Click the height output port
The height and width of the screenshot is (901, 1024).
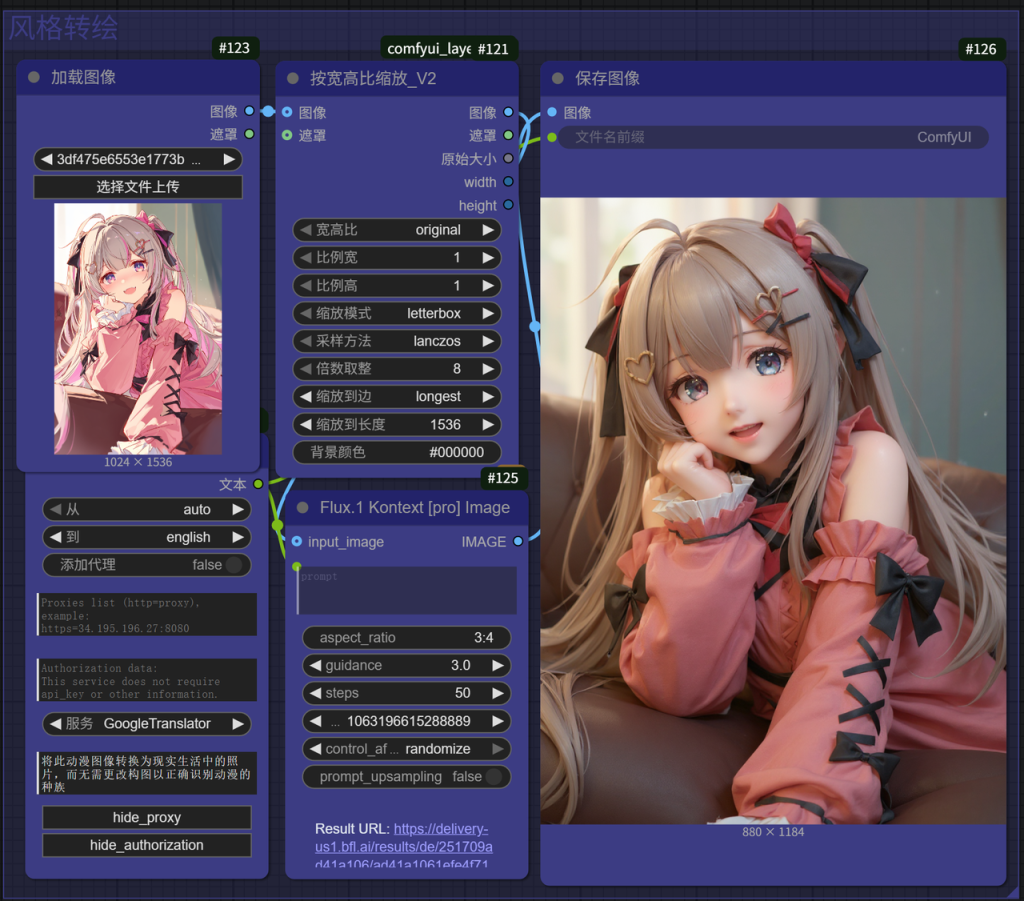pyautogui.click(x=508, y=205)
